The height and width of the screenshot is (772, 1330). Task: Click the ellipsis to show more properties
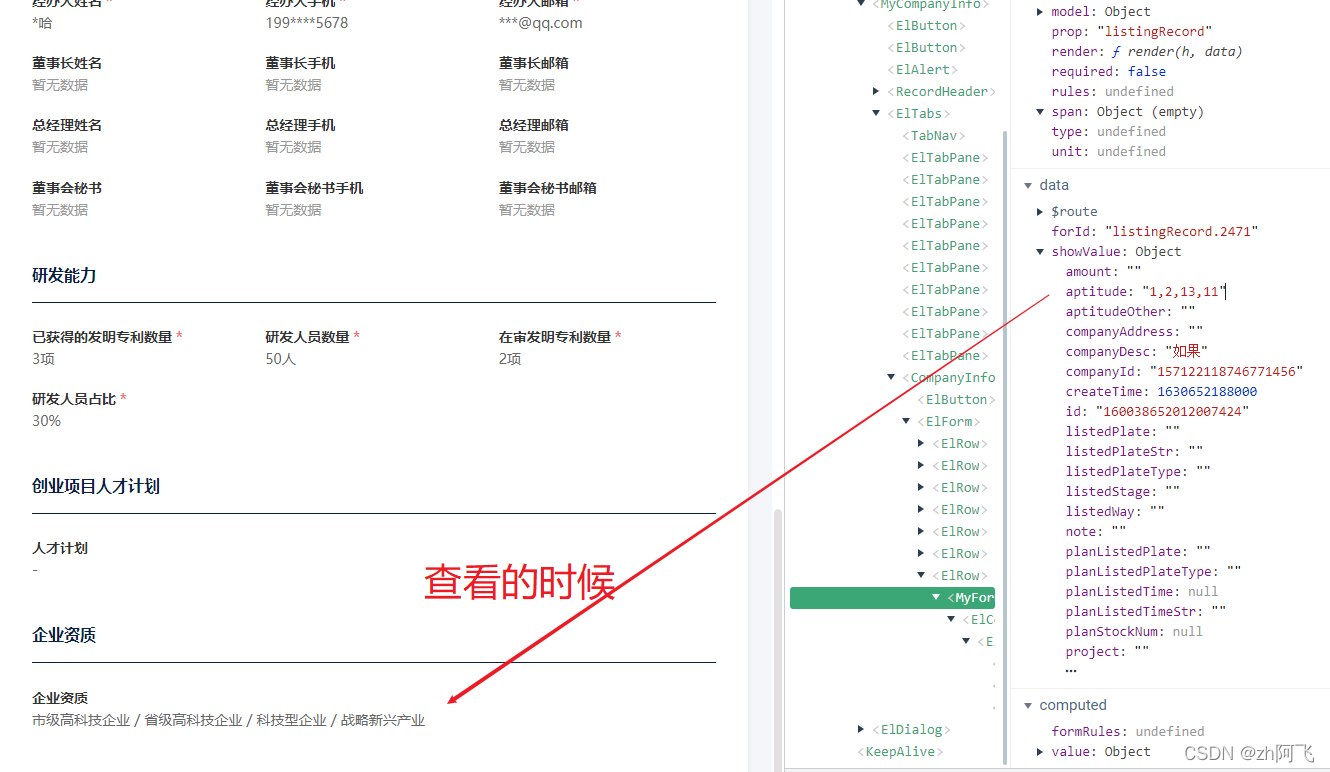click(x=1071, y=671)
